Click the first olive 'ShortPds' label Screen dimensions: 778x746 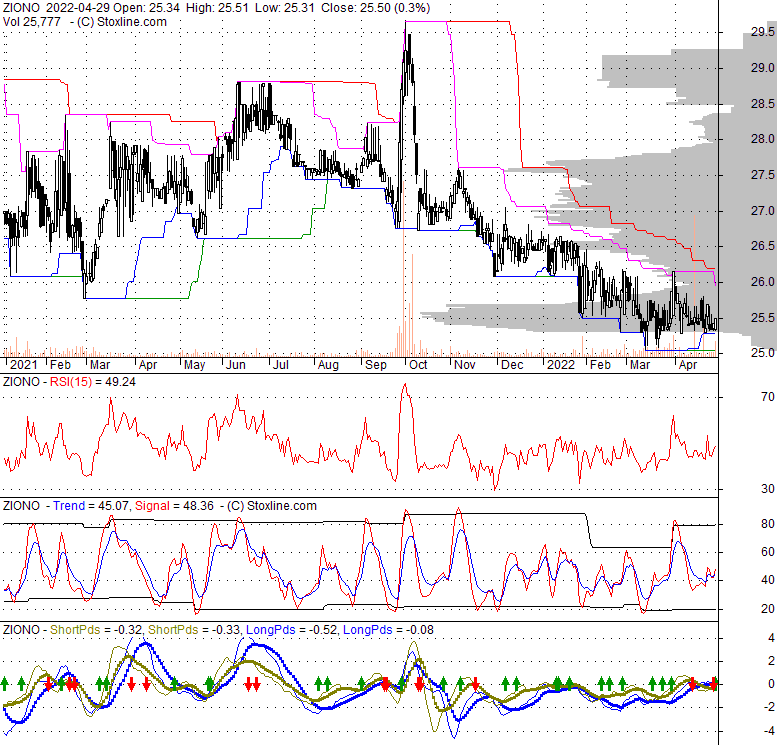tap(75, 630)
